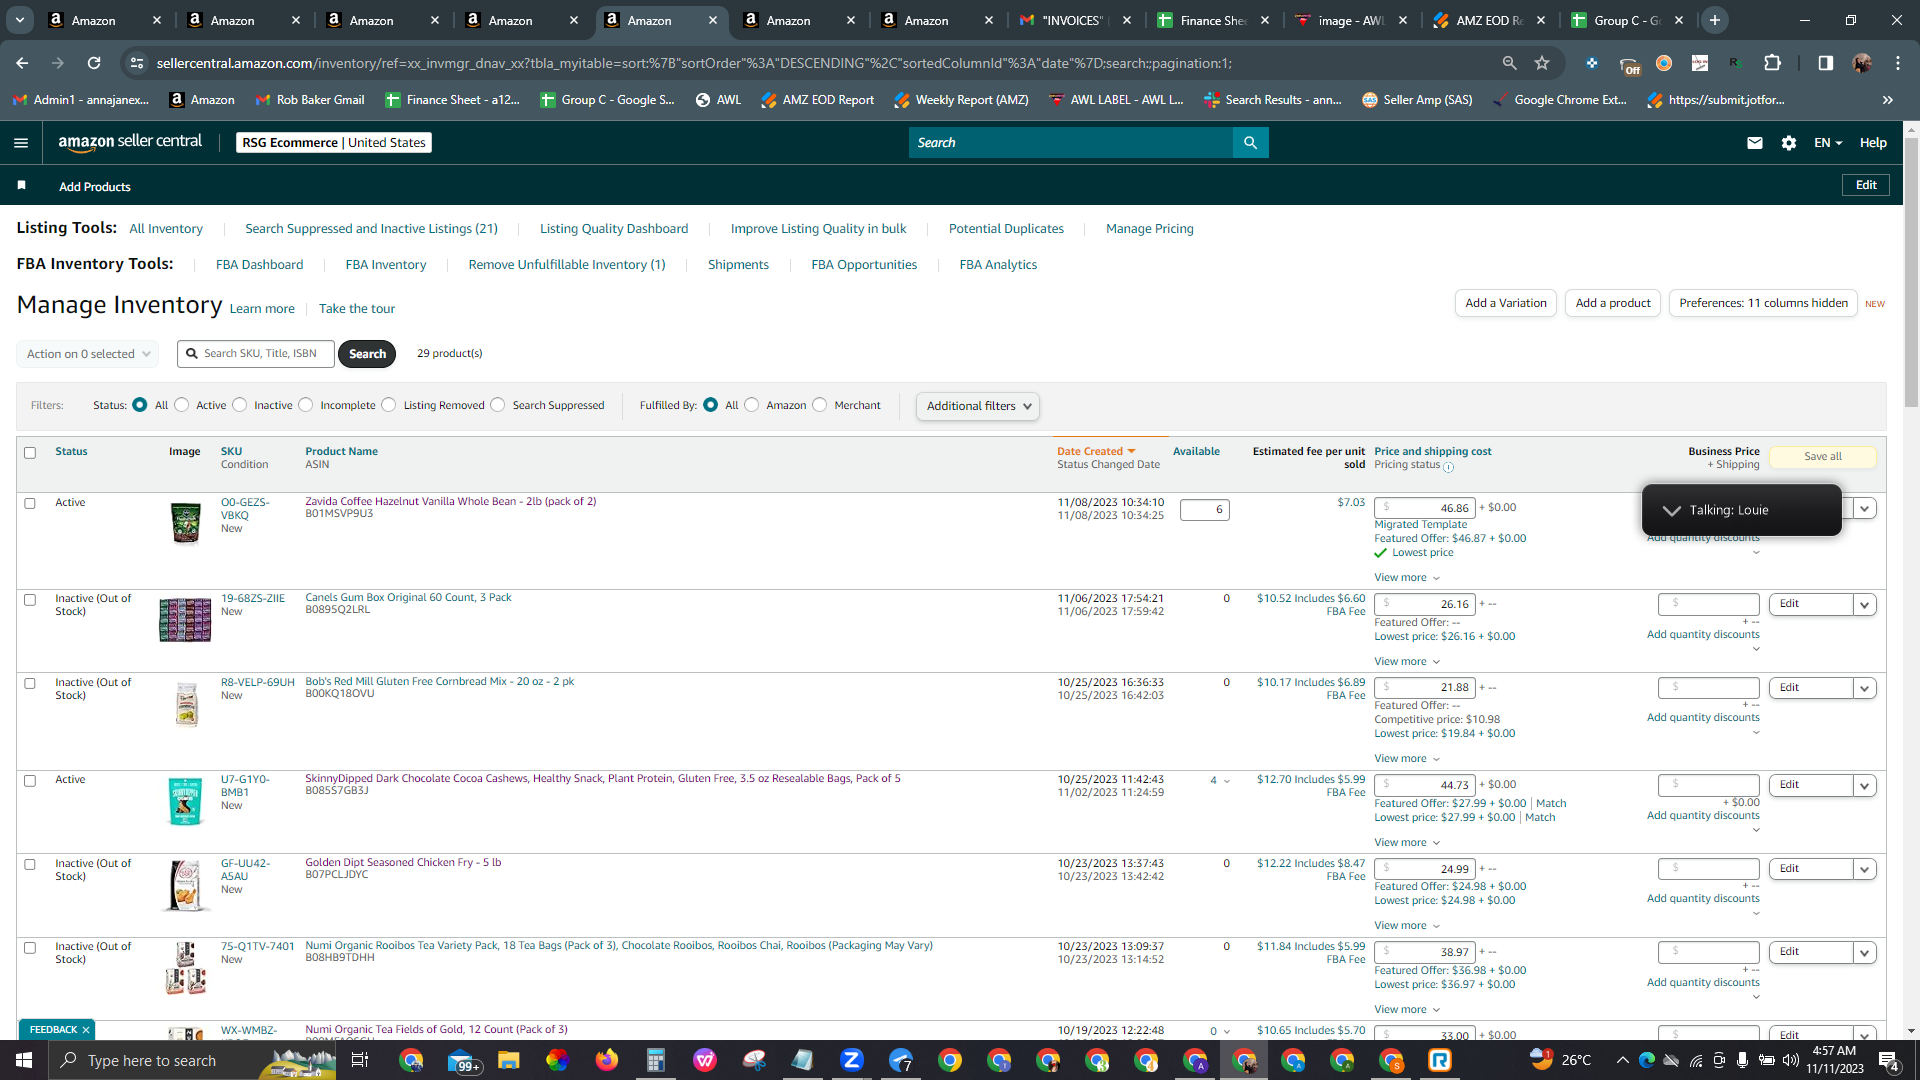Click the Add a product button
The height and width of the screenshot is (1080, 1920).
coord(1613,303)
